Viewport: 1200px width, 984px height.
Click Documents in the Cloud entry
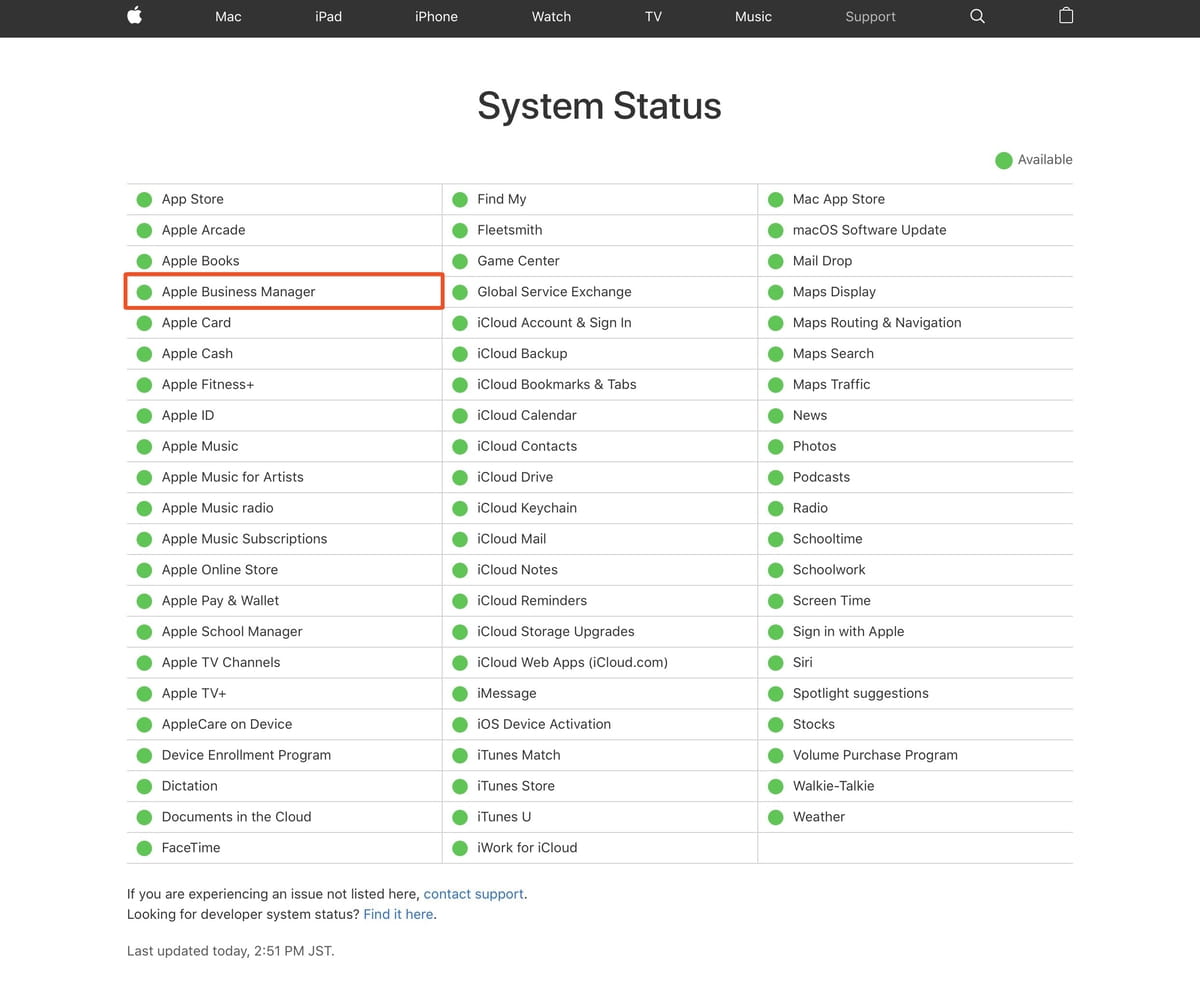(236, 817)
